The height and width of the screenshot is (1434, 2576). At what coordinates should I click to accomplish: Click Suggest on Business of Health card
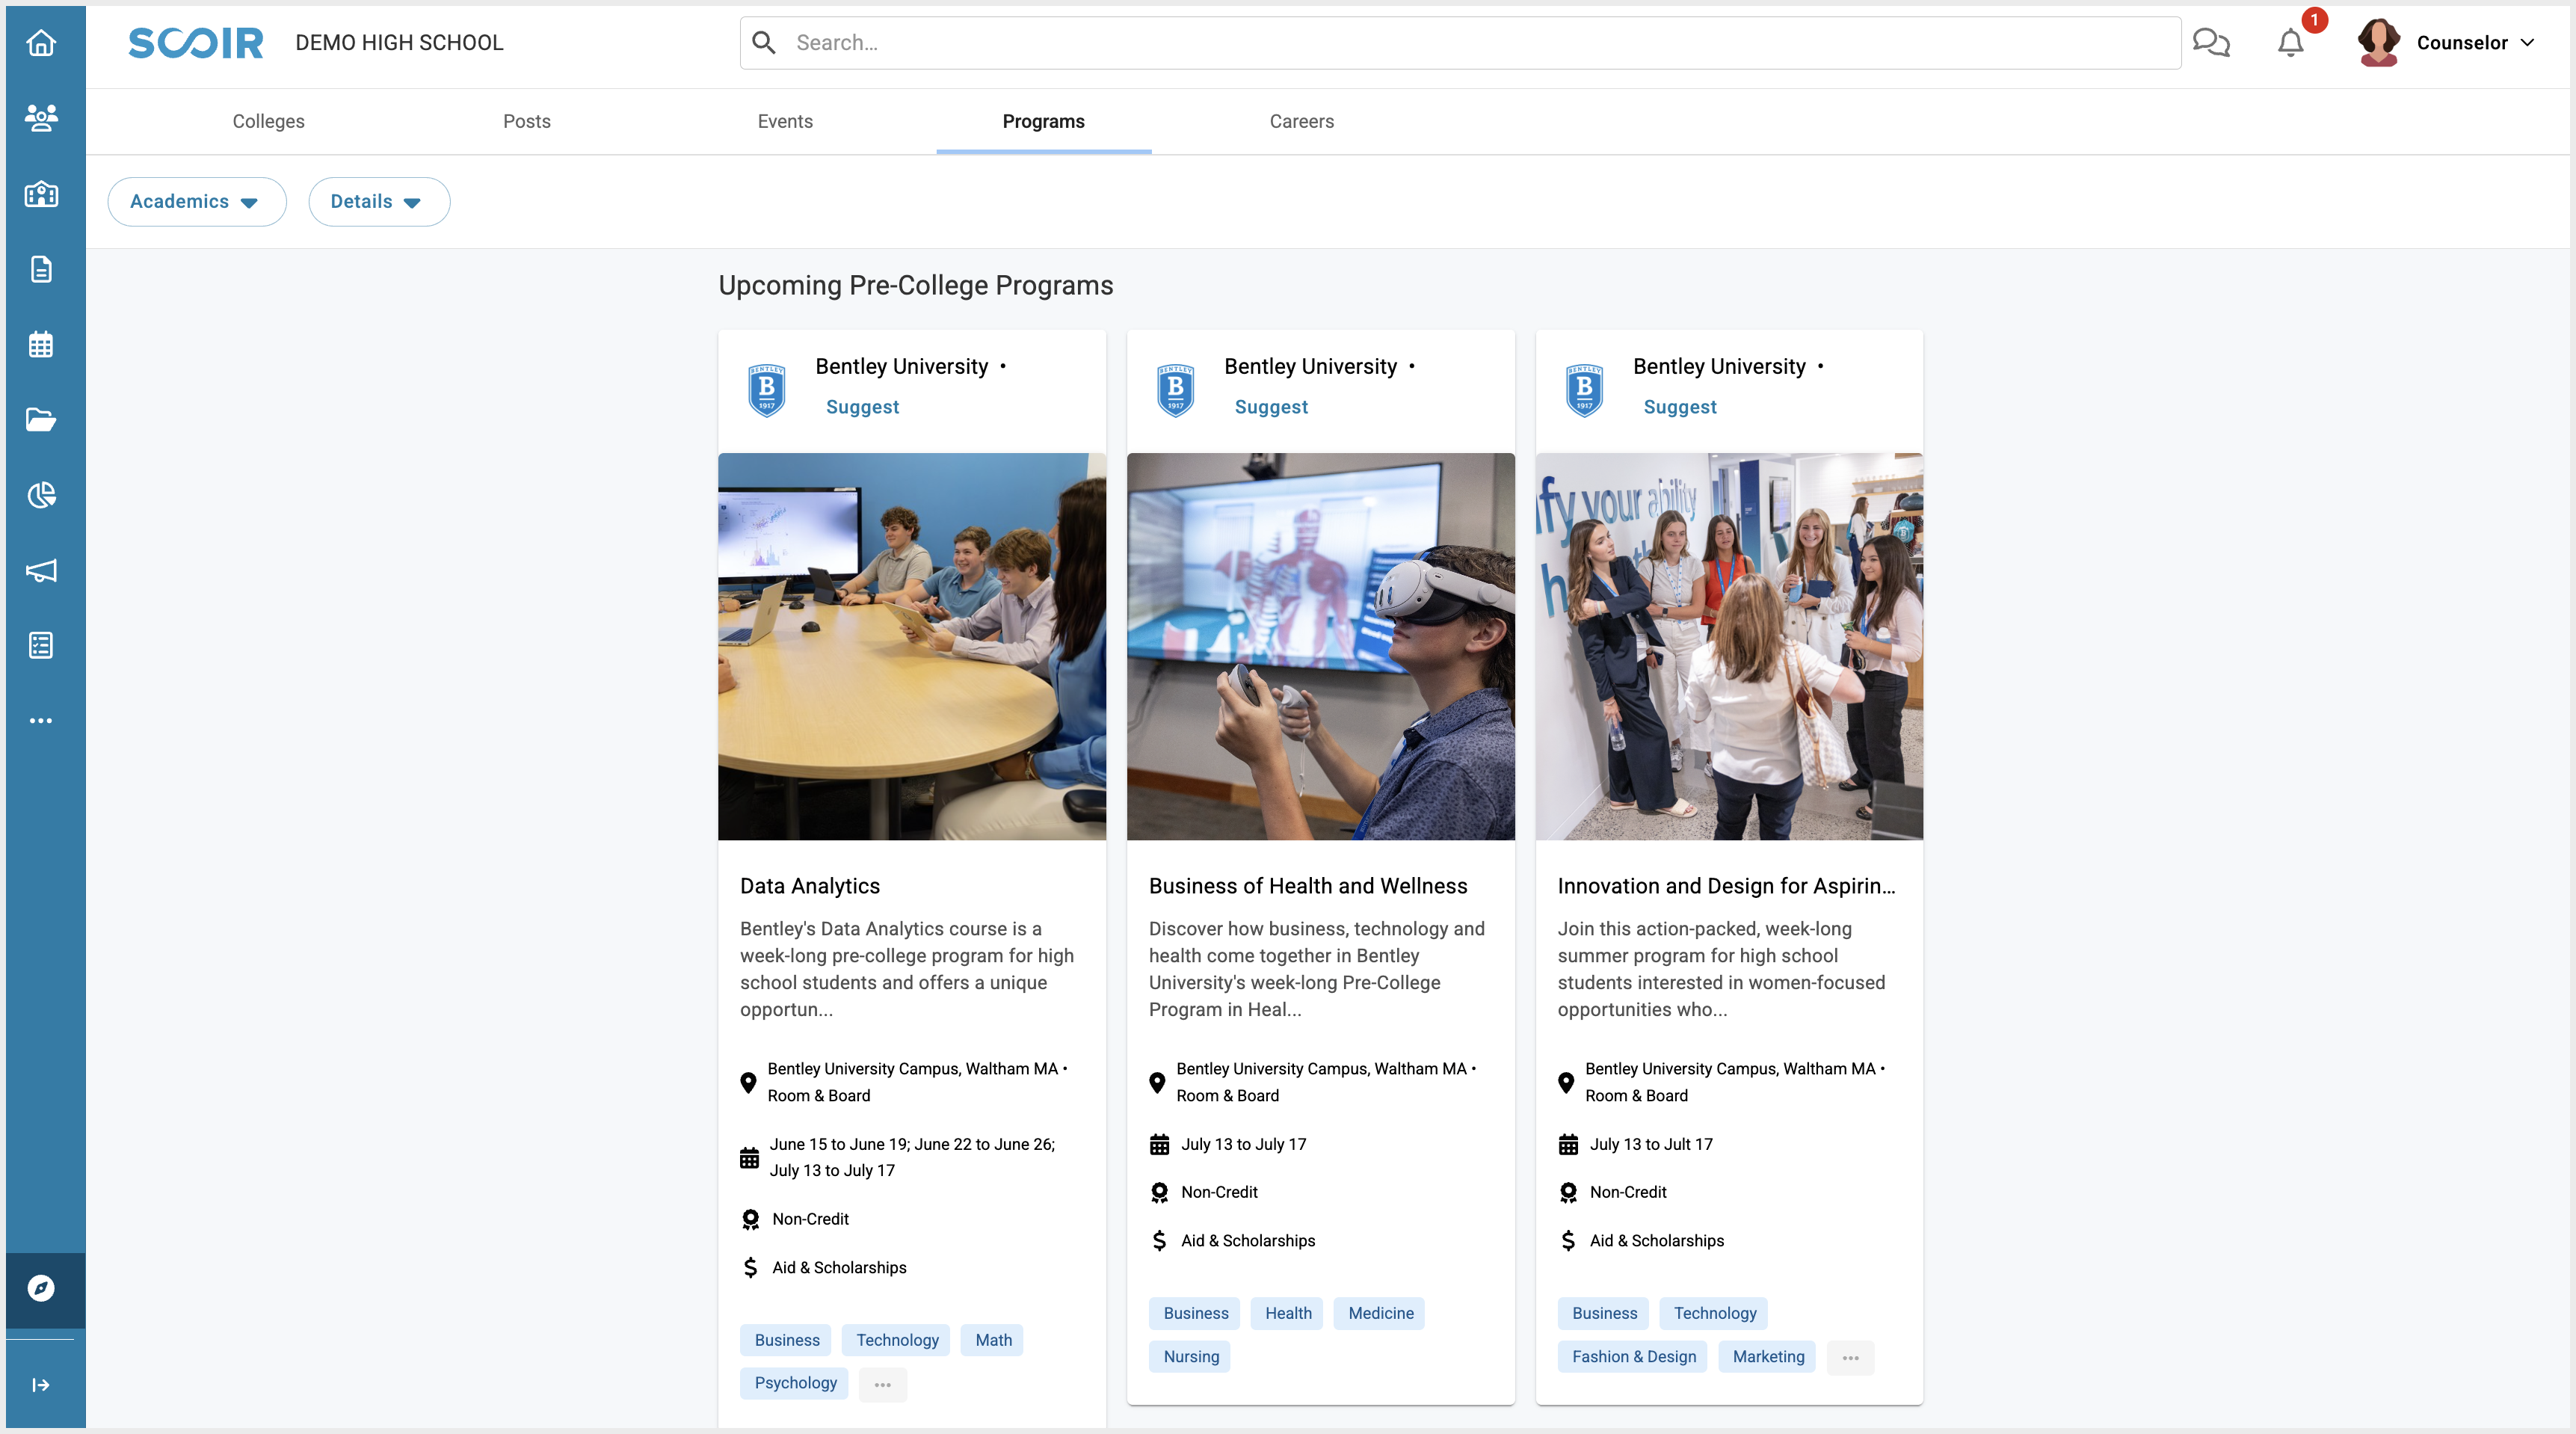point(1270,407)
